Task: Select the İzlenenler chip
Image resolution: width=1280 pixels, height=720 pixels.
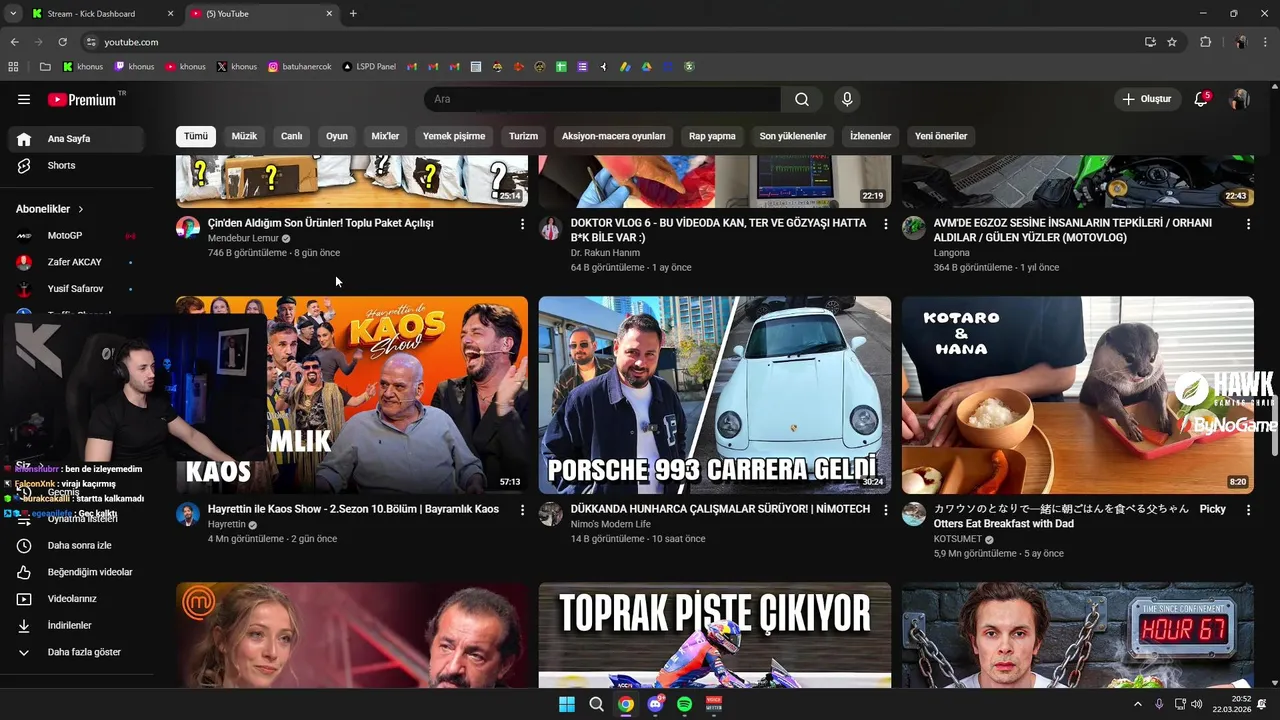Action: click(x=870, y=136)
